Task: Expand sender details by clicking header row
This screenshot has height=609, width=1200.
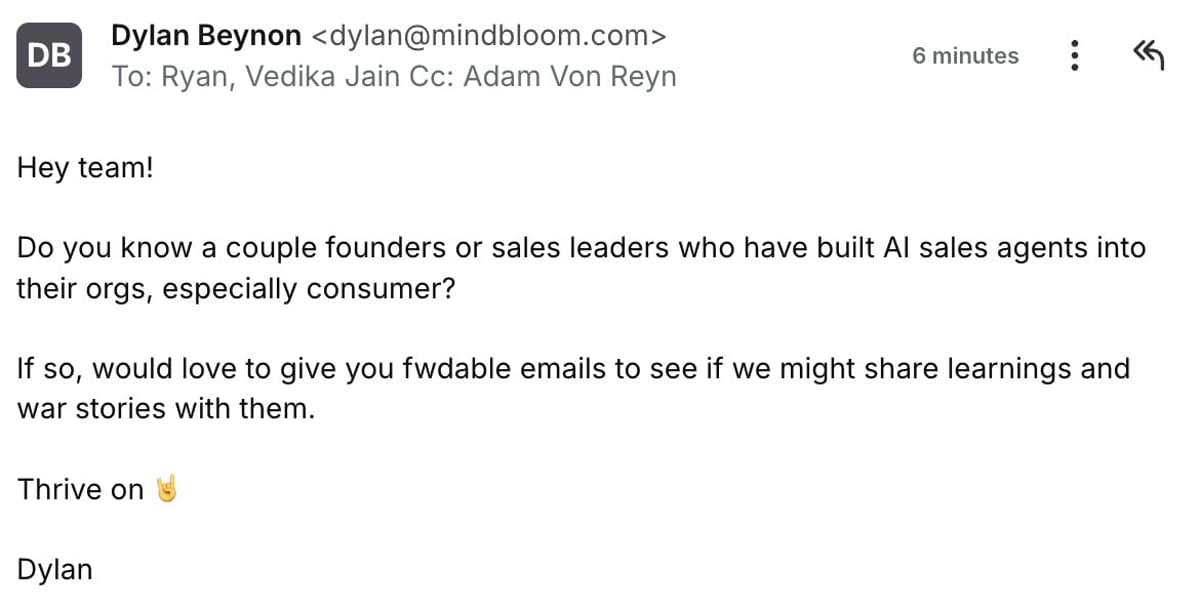Action: coord(400,55)
